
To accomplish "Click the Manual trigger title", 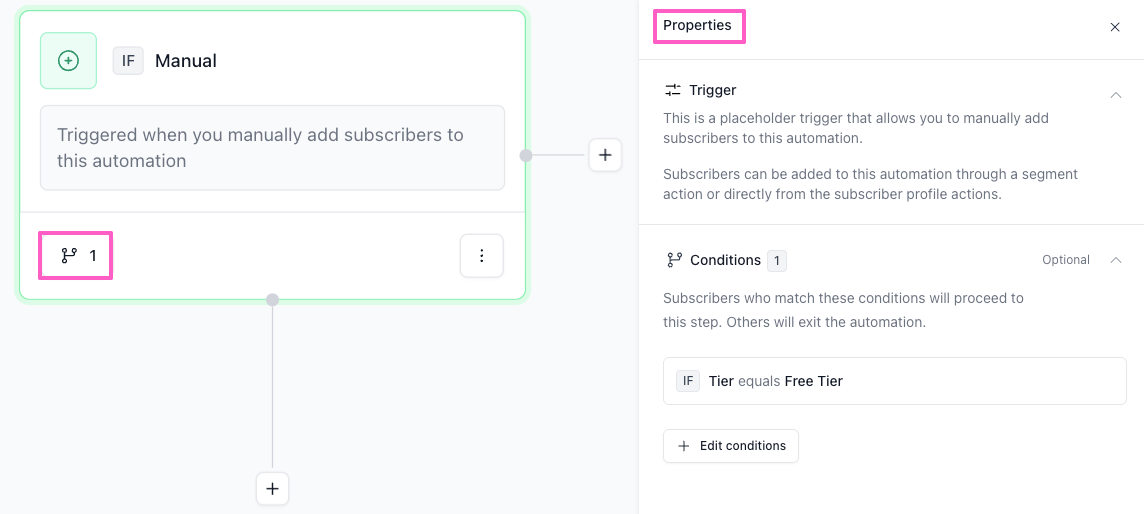I will click(x=186, y=61).
